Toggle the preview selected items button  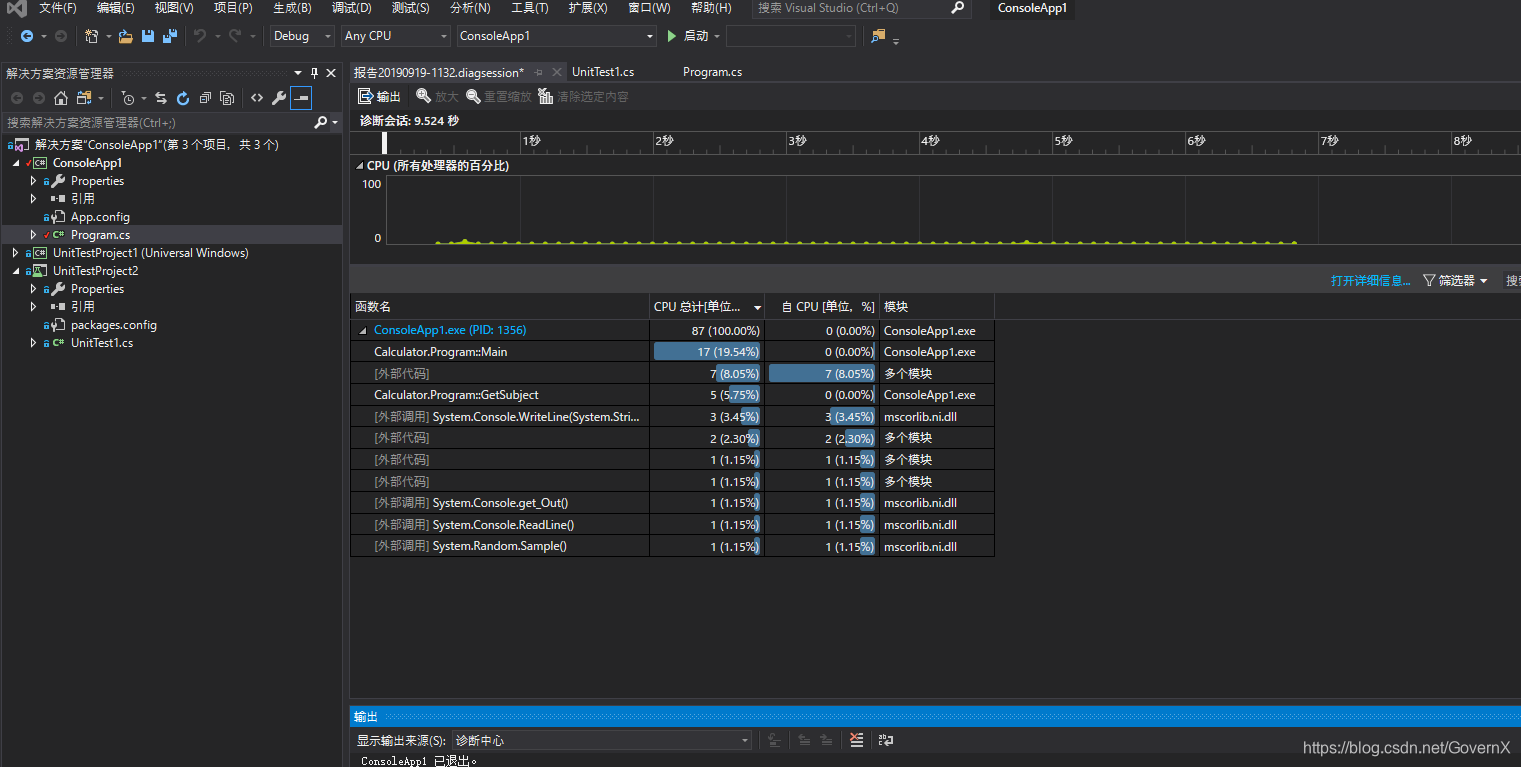[301, 98]
